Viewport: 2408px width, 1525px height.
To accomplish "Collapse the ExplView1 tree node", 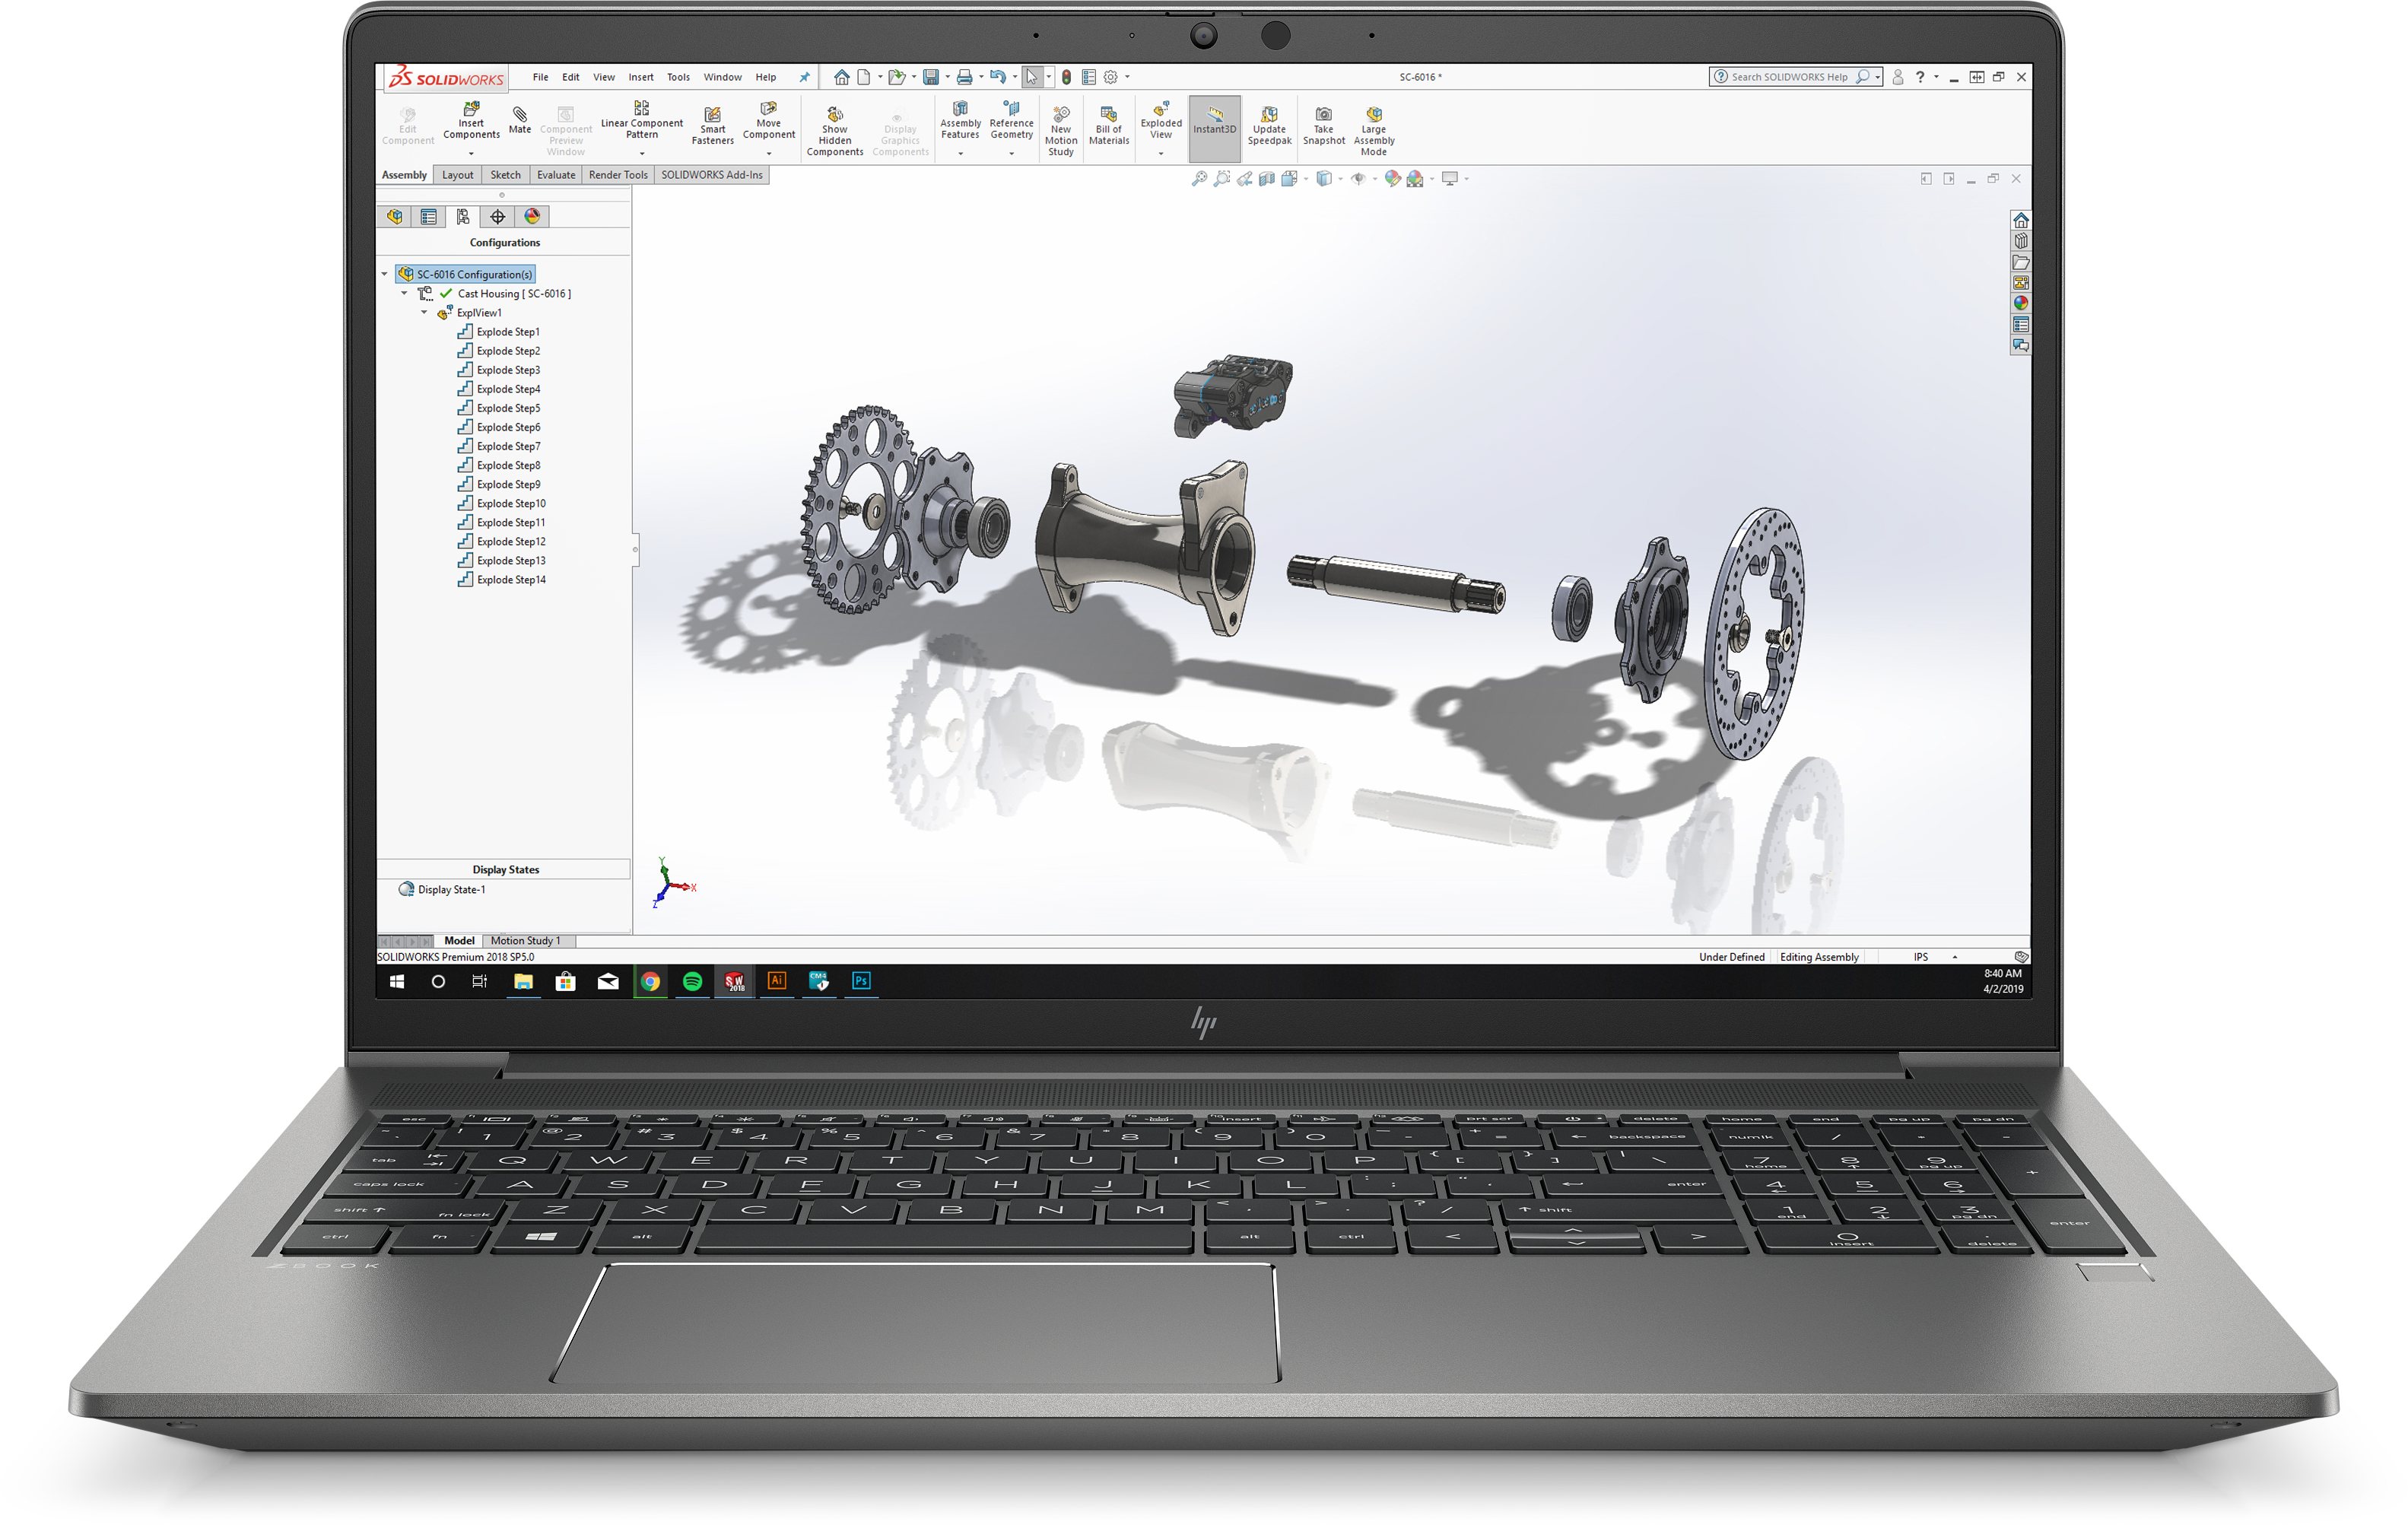I will [x=424, y=313].
